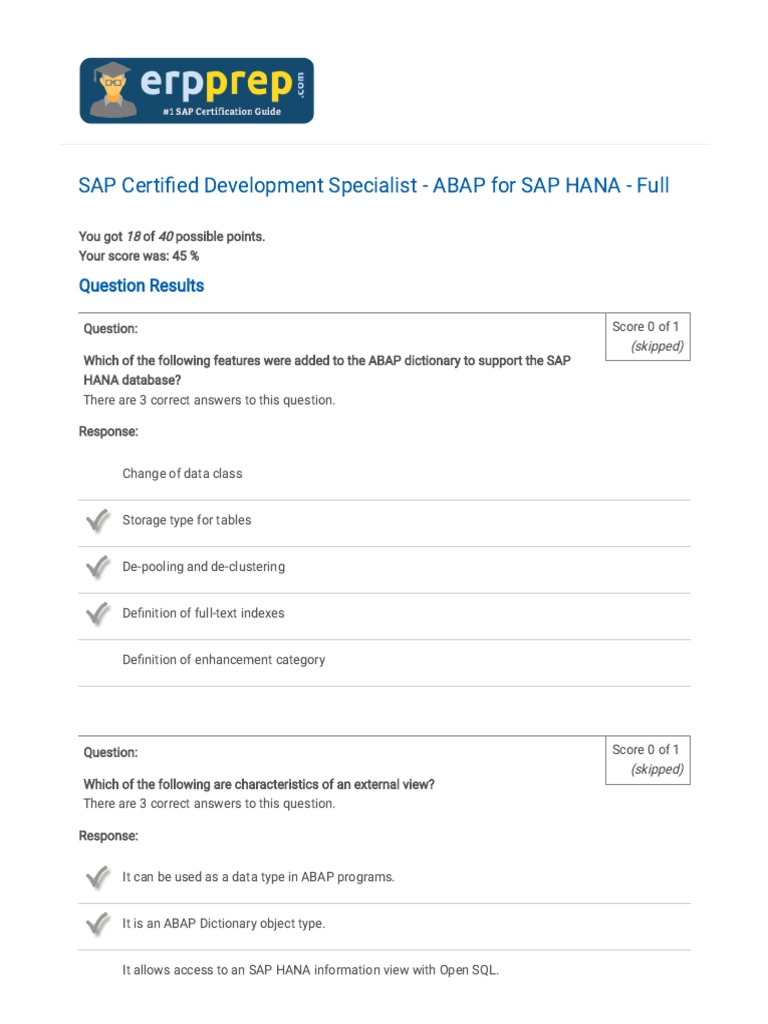
Task: Click first question's Score 0 of 1 box
Action: 646,337
